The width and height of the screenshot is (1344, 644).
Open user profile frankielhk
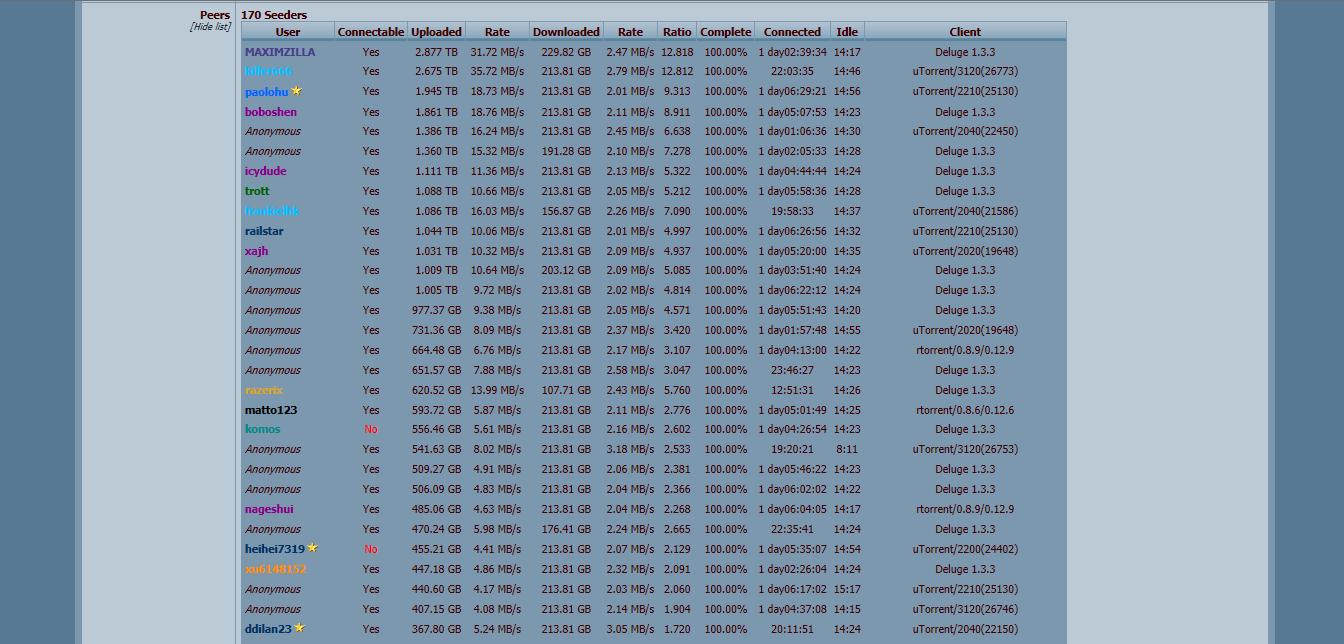pyautogui.click(x=272, y=211)
